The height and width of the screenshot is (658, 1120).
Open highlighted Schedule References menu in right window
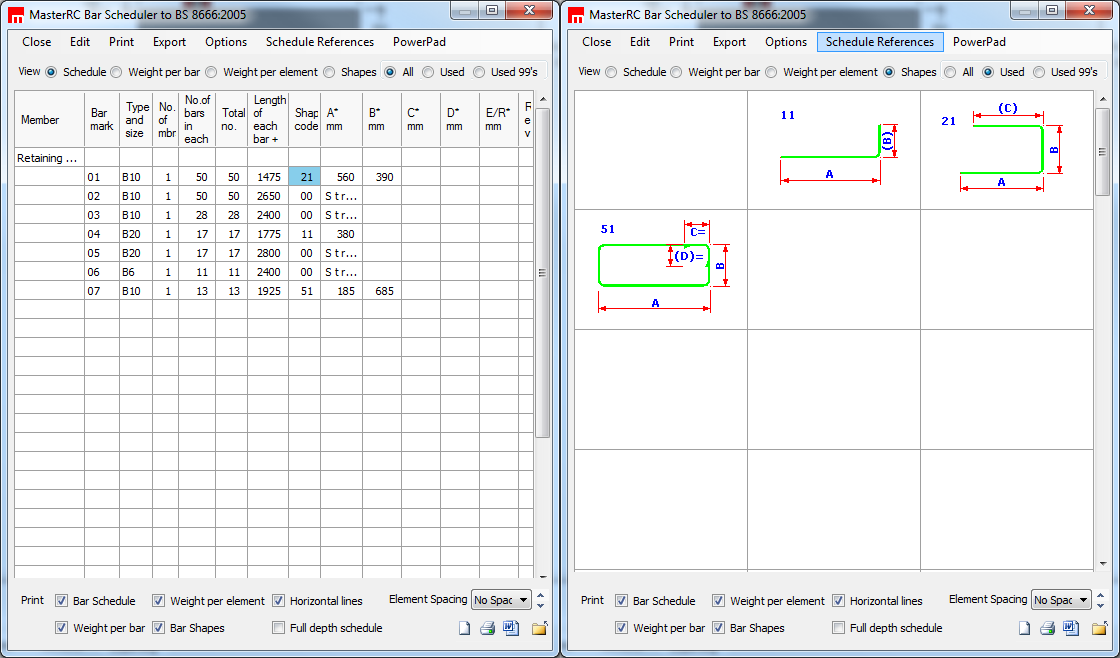tap(880, 42)
